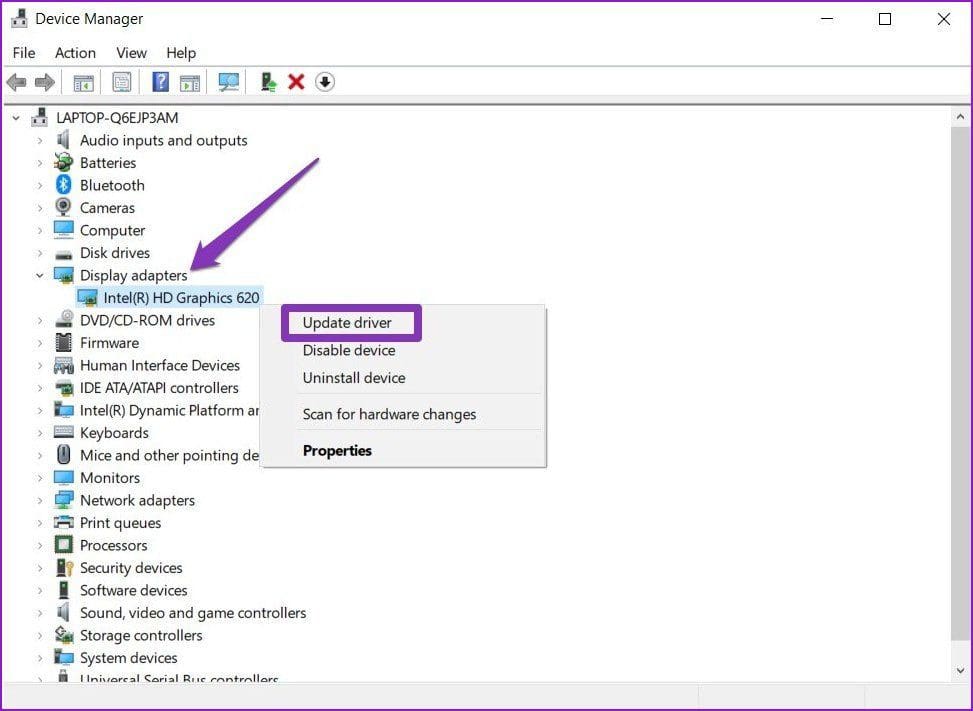Expand the Audio inputs and outputs node
This screenshot has width=973, height=711.
pyautogui.click(x=40, y=141)
